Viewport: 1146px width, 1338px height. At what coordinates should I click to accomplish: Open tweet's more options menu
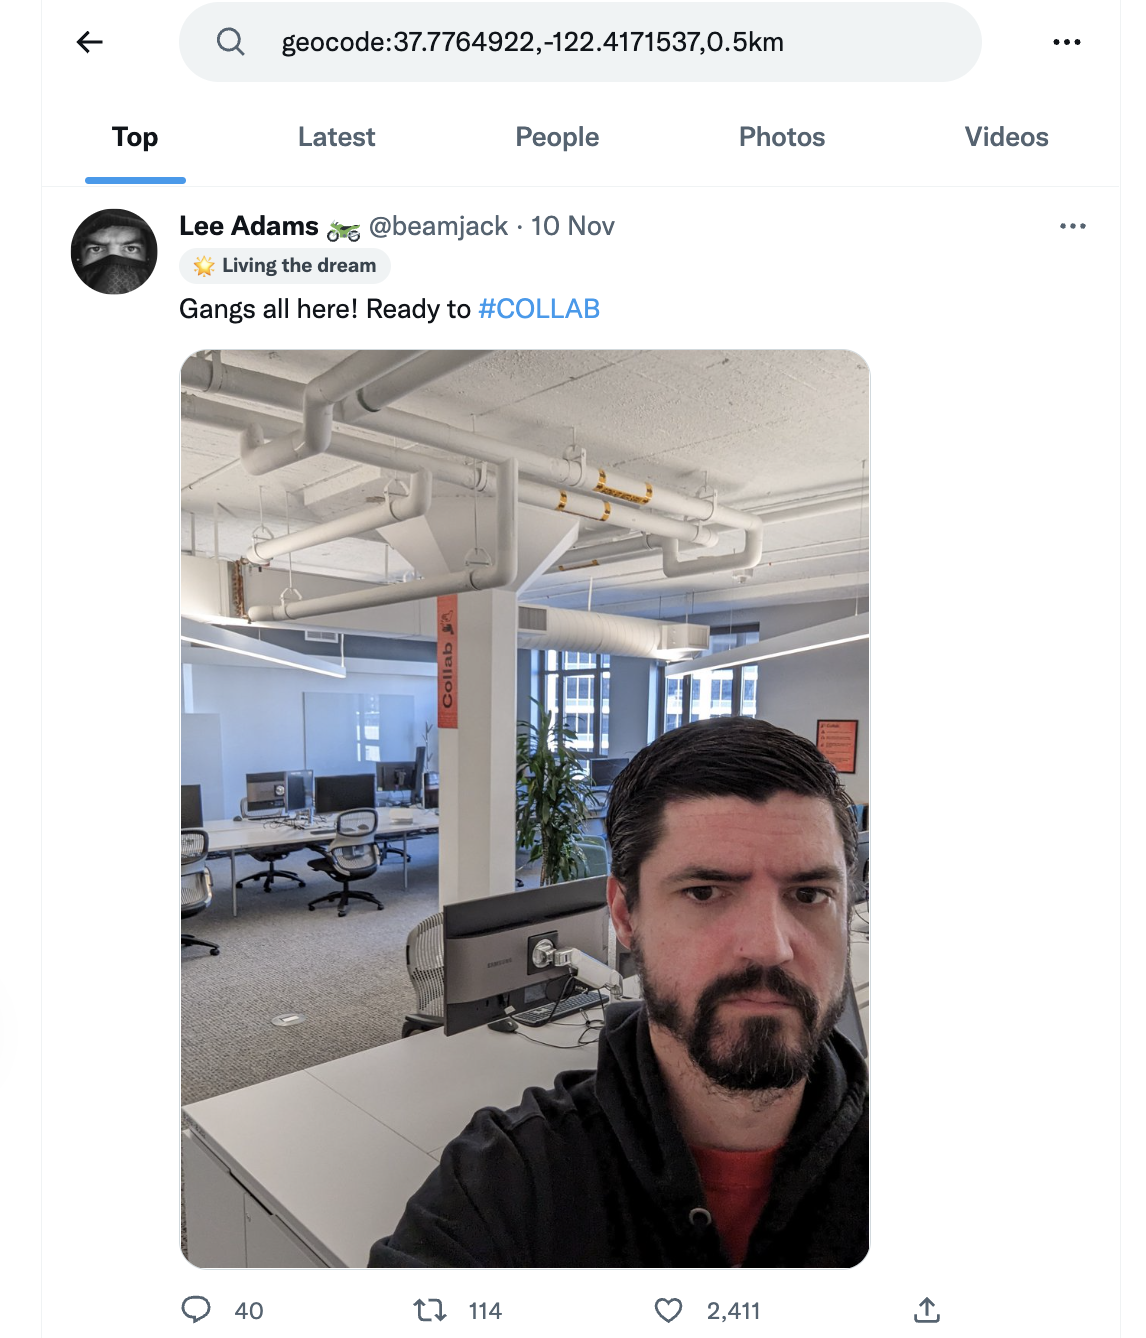1073,226
